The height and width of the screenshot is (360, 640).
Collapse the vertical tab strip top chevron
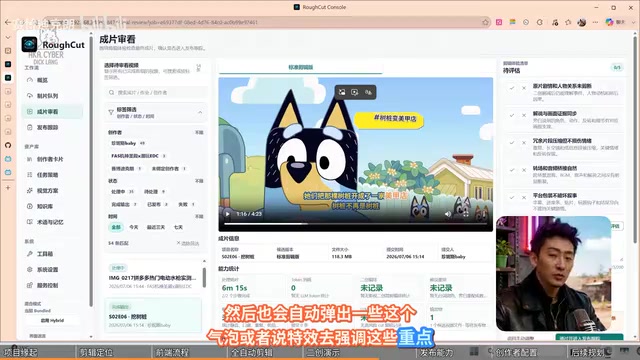[x=8, y=38]
